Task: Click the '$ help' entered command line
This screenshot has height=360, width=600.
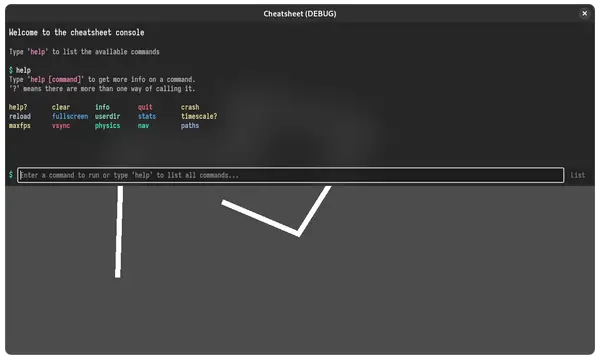Action: pos(20,70)
